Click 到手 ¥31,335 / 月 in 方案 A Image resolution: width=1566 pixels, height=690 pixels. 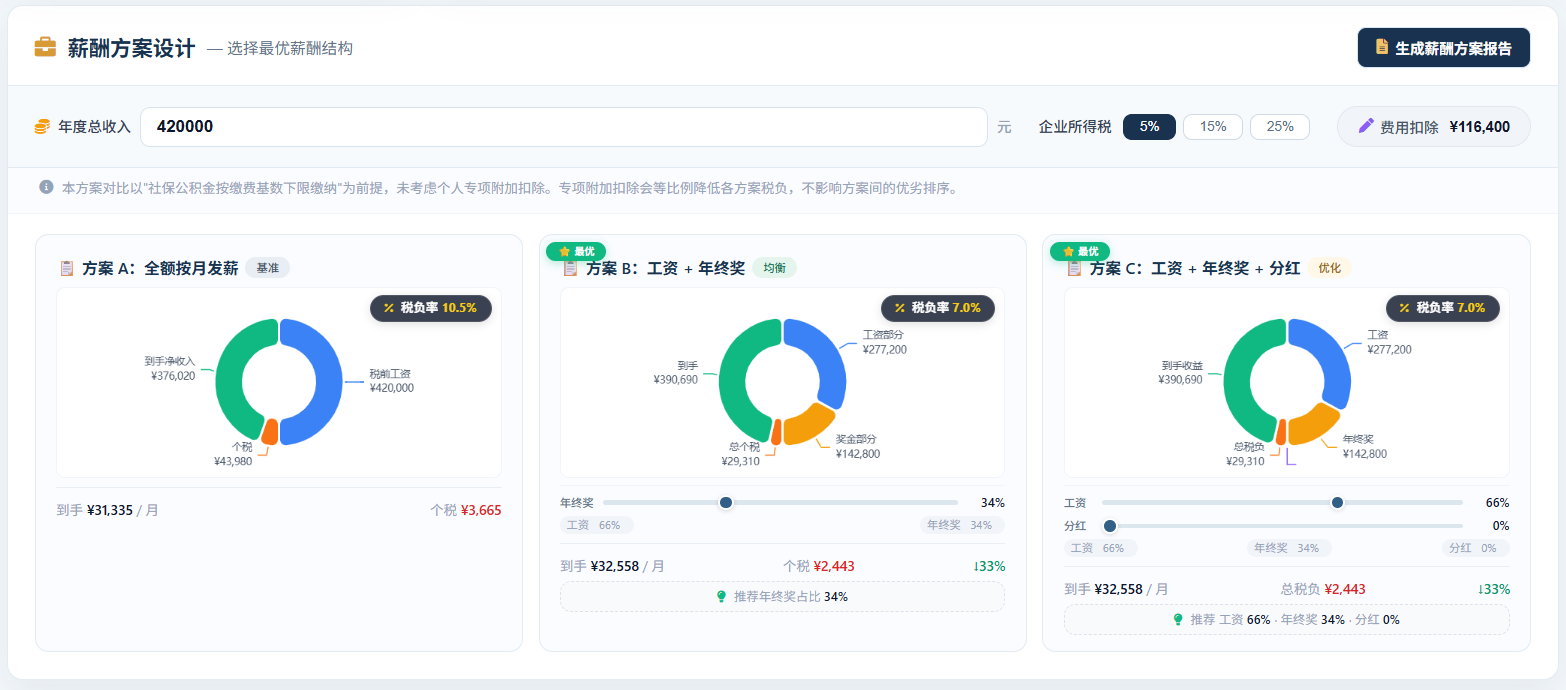(108, 510)
